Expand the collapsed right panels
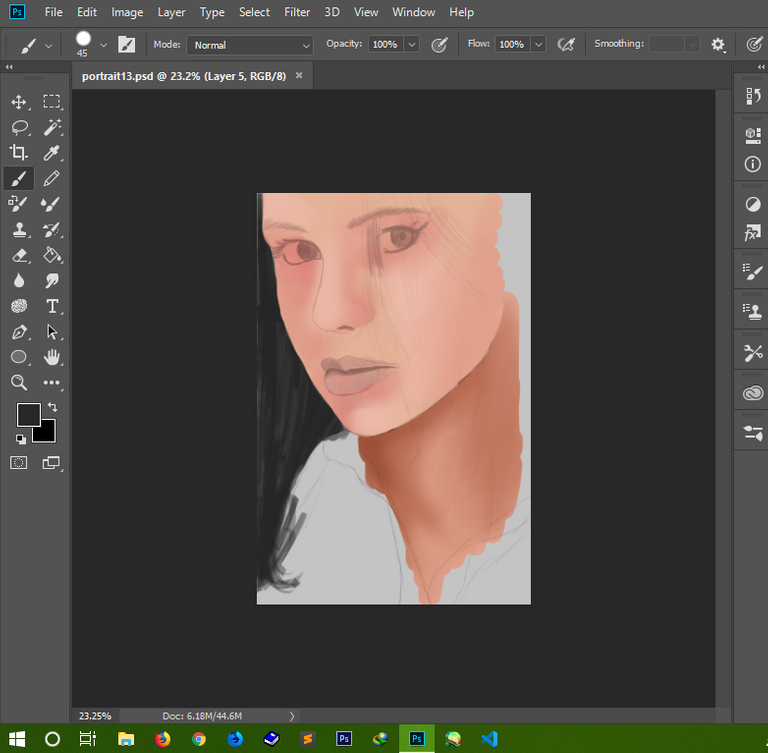This screenshot has height=753, width=768. (x=761, y=67)
